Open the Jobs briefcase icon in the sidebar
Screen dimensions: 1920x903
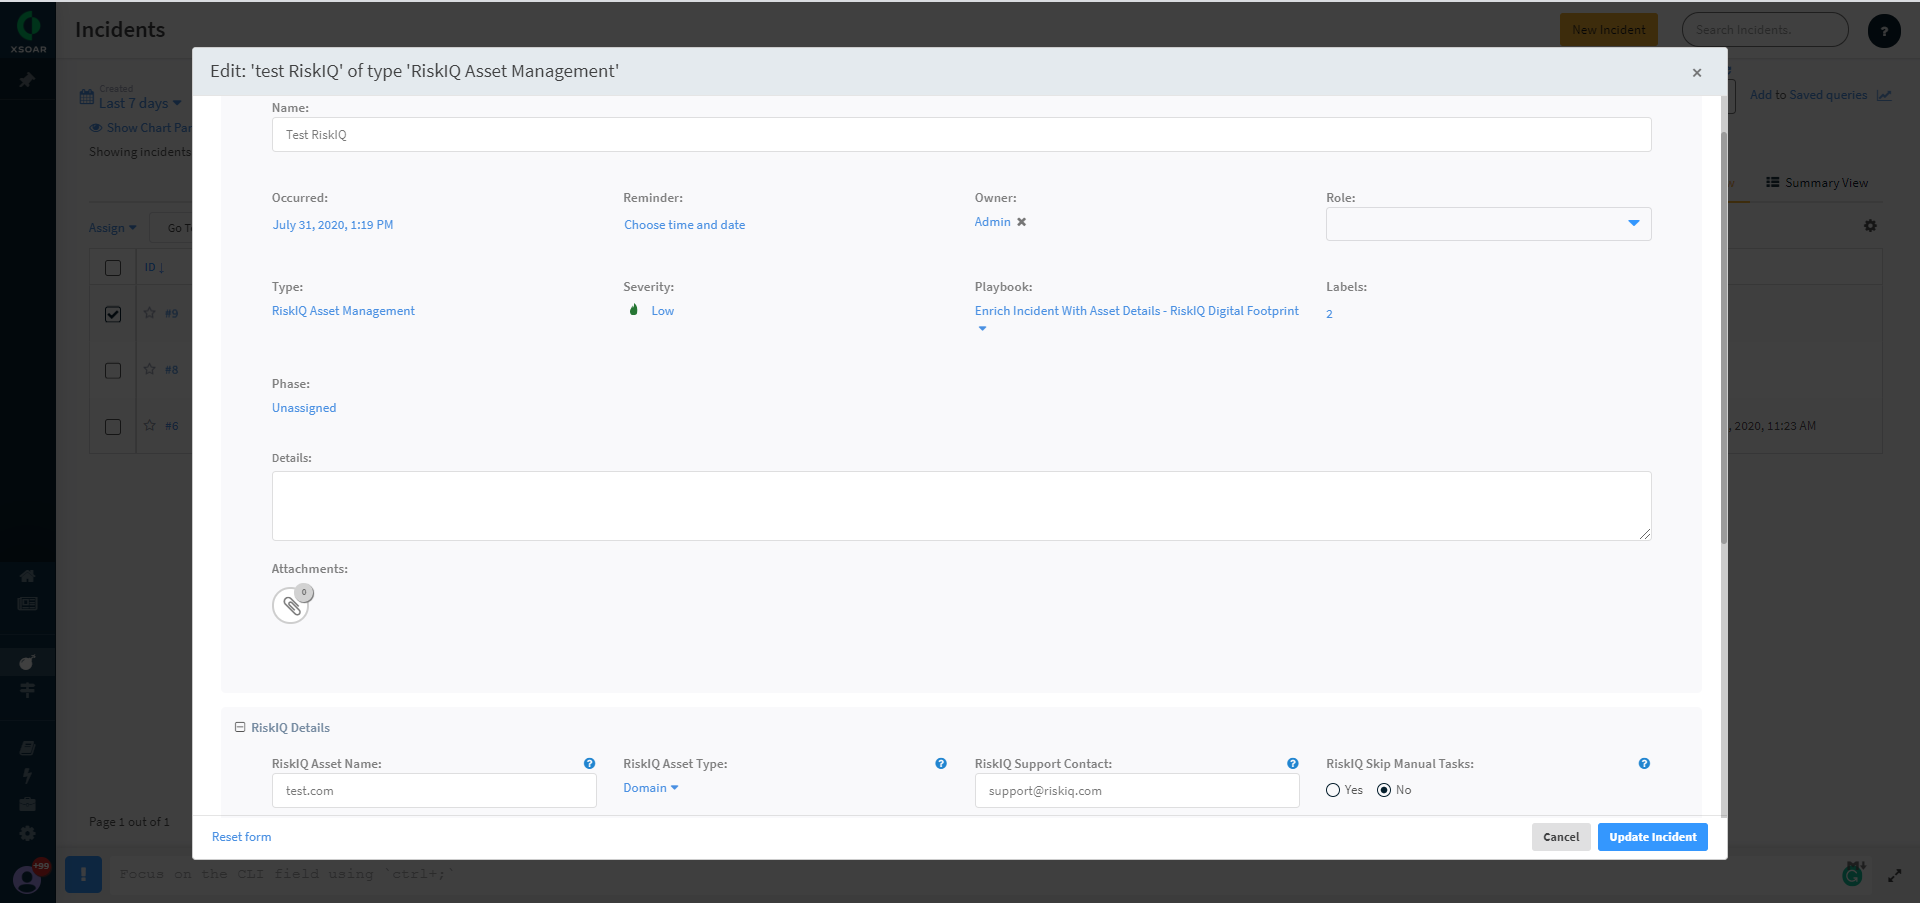27,804
